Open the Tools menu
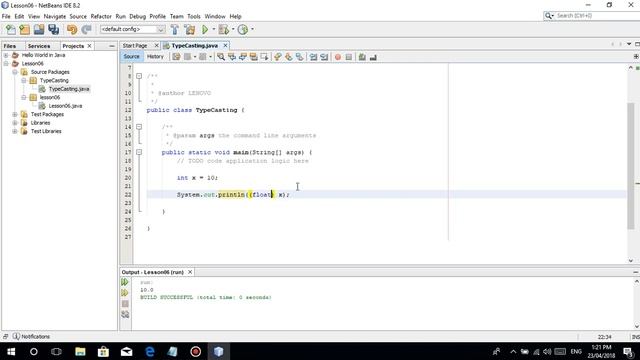 click(x=194, y=16)
